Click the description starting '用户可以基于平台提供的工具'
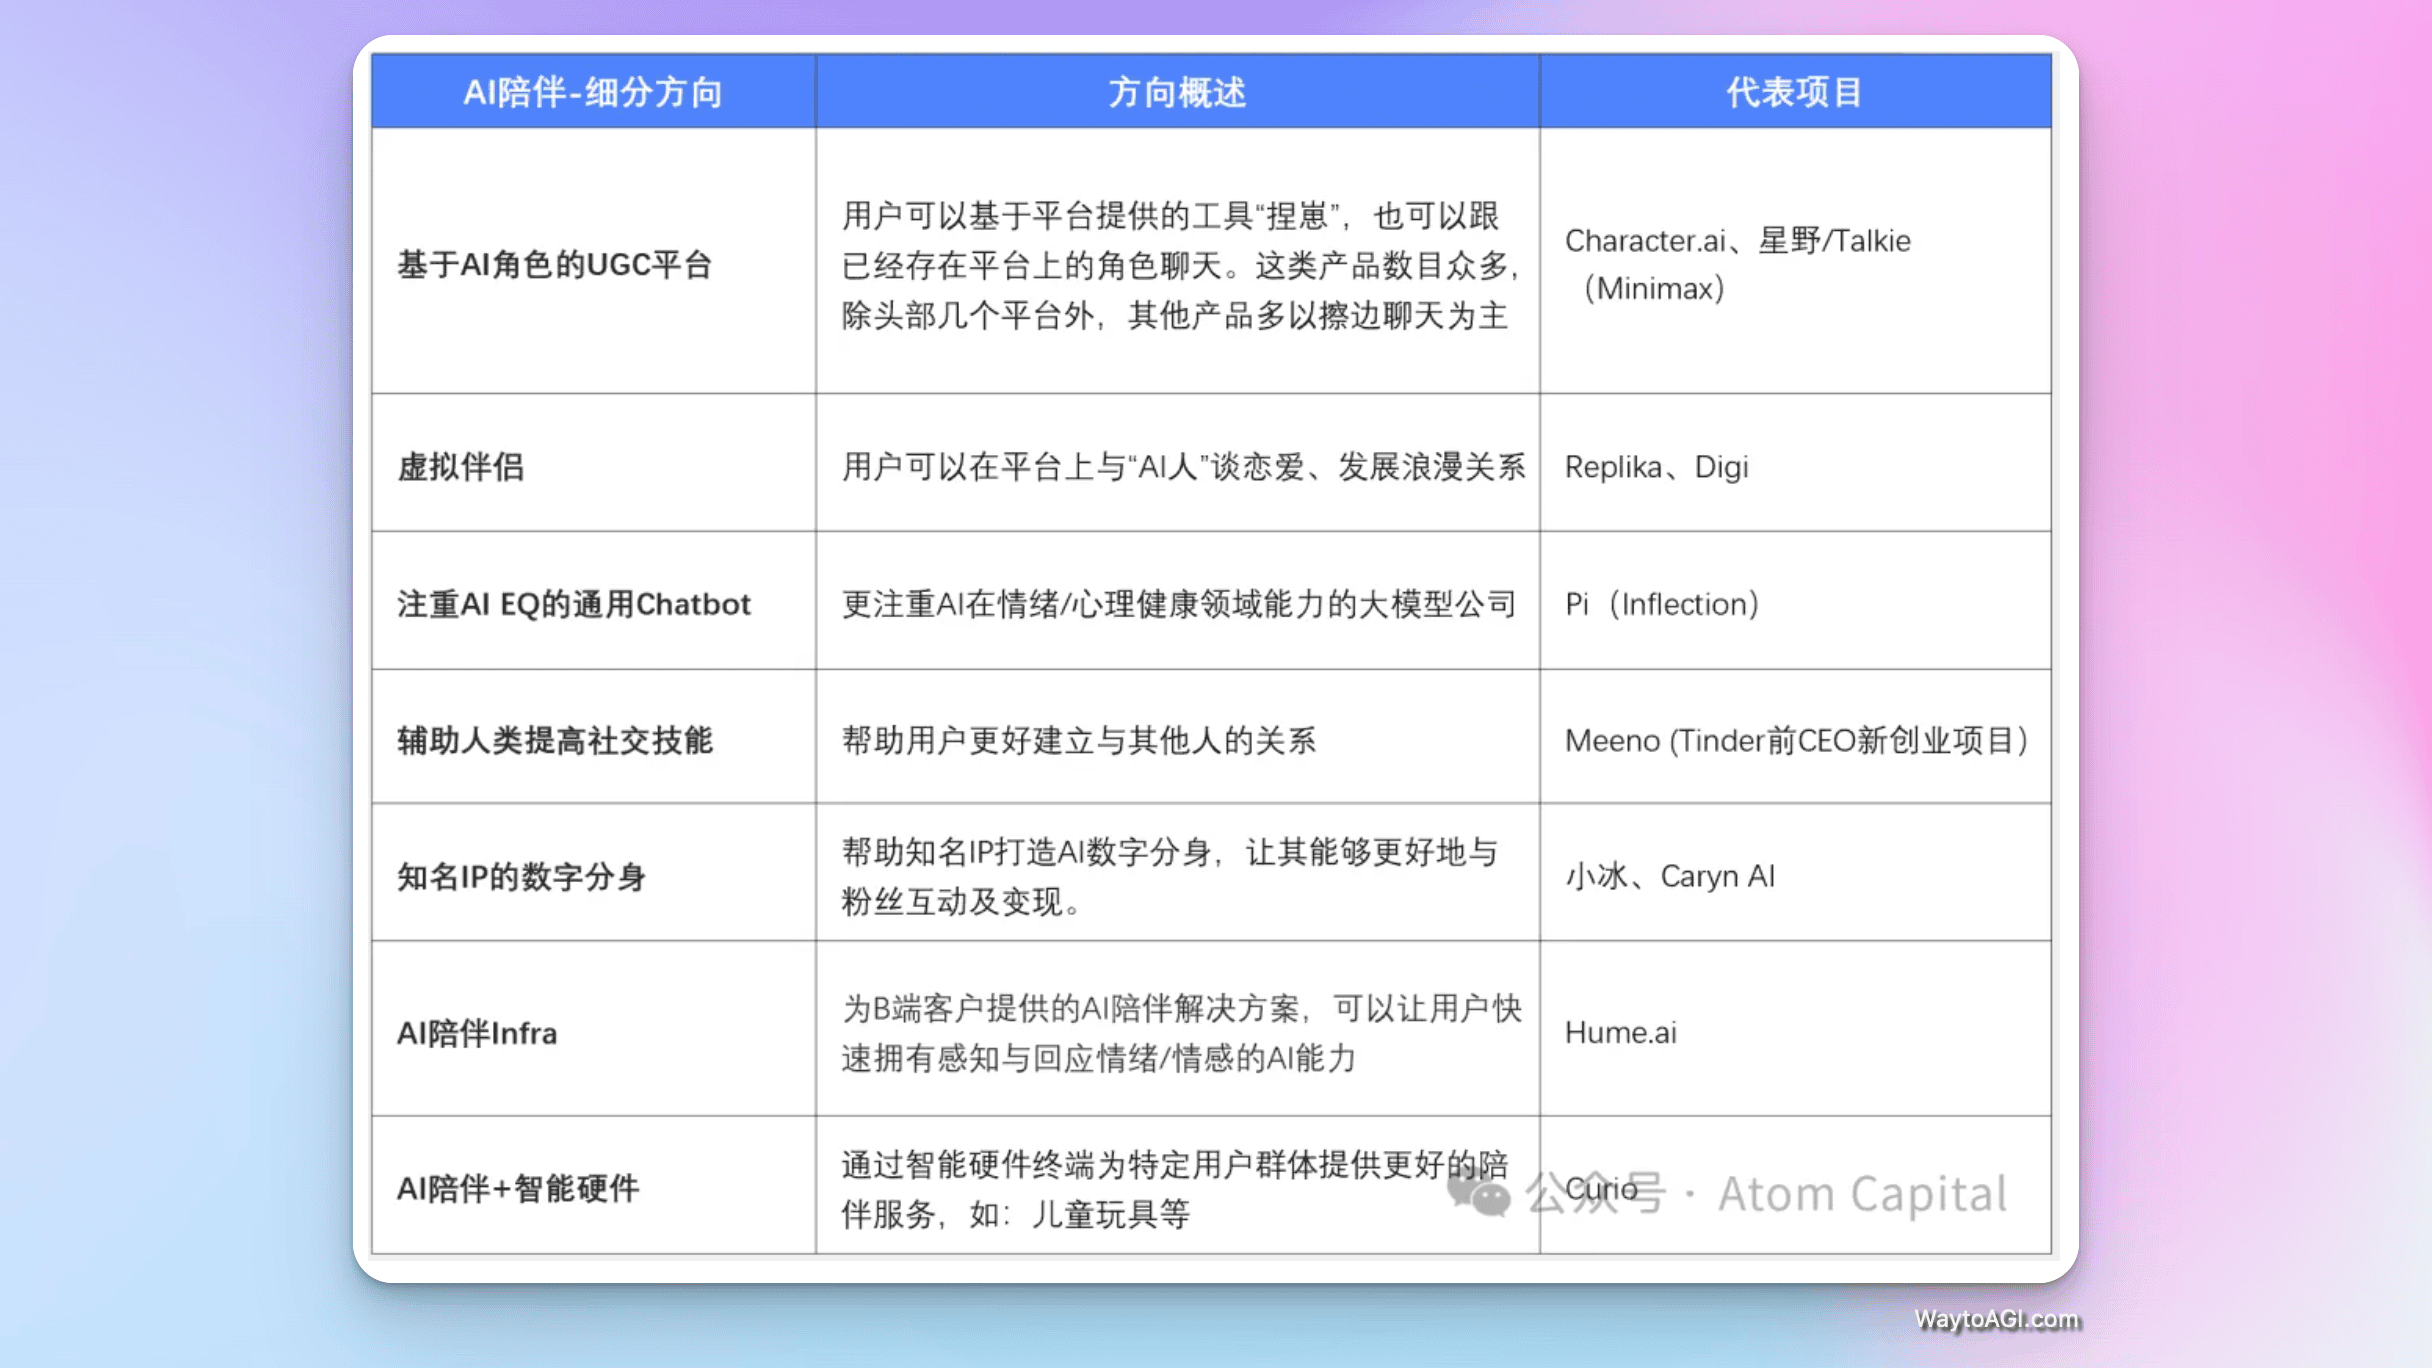The image size is (2432, 1368). (1179, 265)
